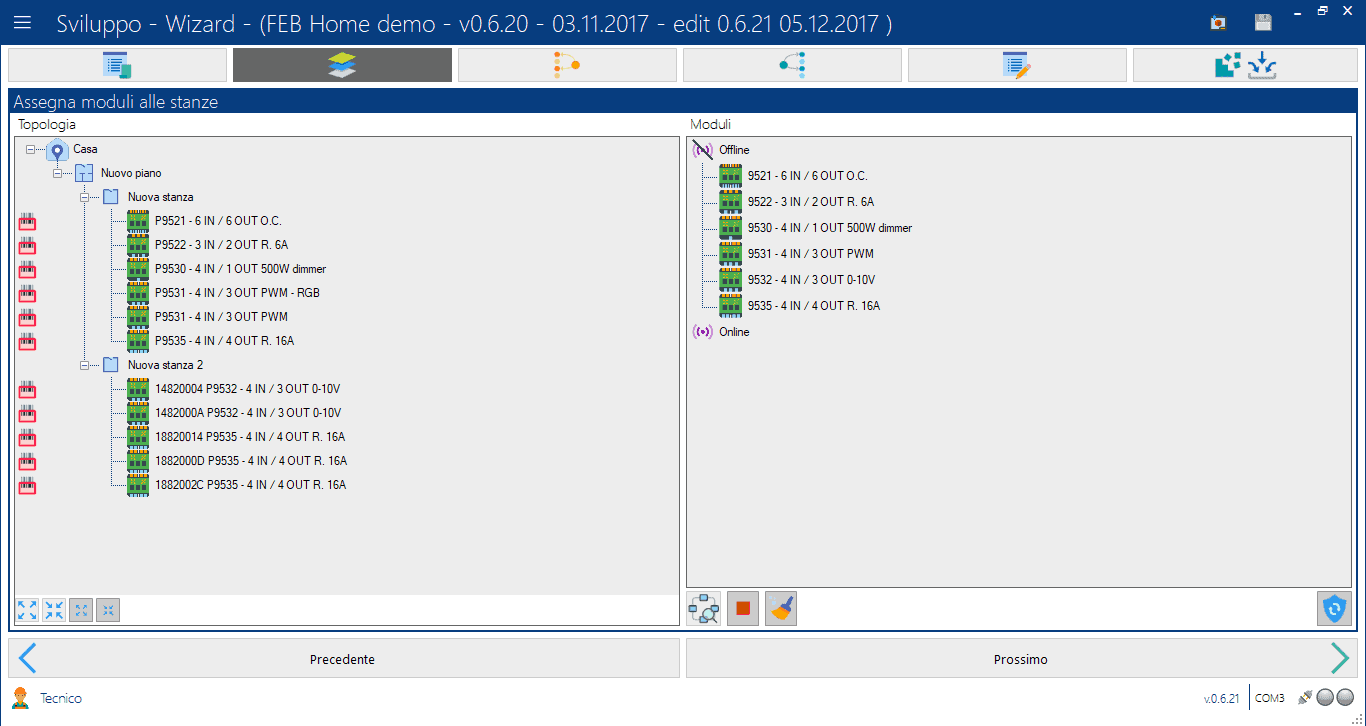Click the screenshot camera icon in title bar
Image resolution: width=1366 pixels, height=726 pixels.
tap(1218, 22)
